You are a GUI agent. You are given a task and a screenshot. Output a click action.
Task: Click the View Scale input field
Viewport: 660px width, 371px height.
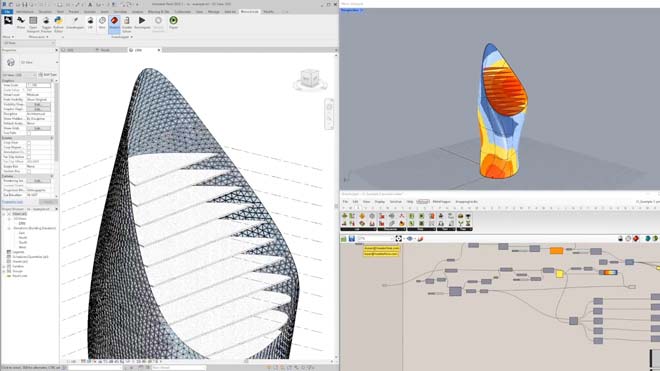pos(39,85)
